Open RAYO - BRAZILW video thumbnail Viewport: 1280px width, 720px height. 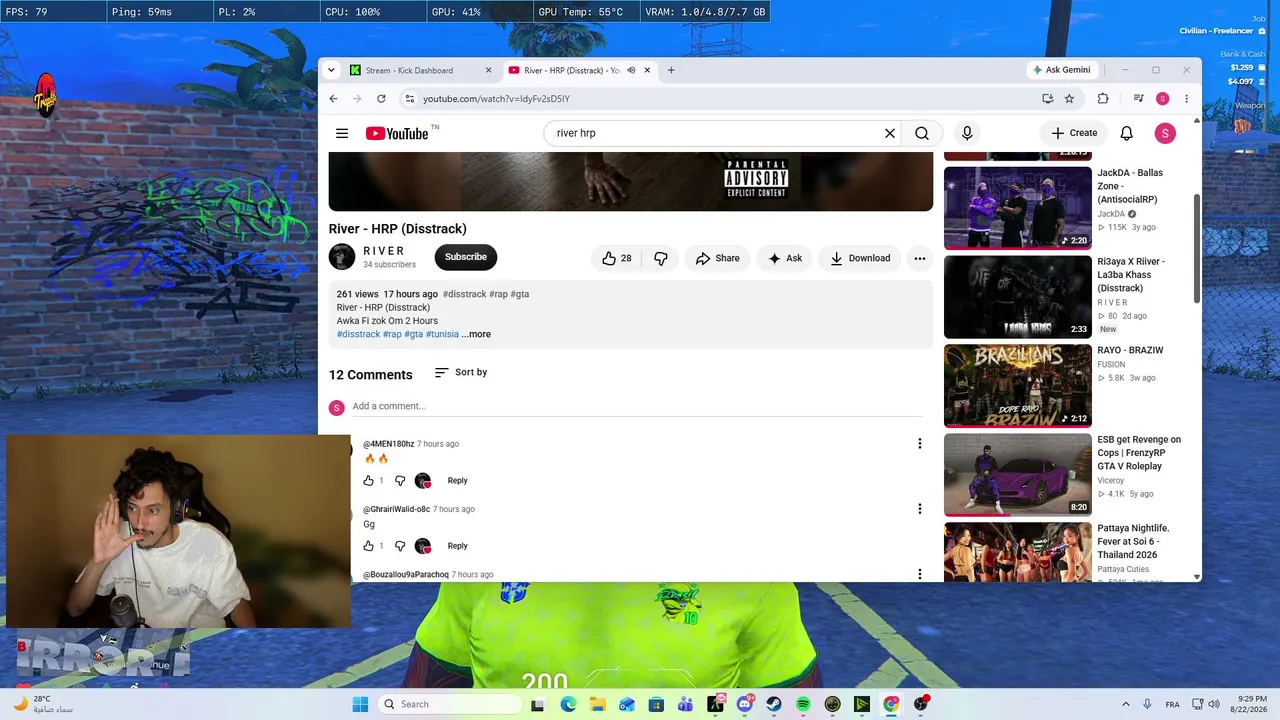[x=1018, y=385]
